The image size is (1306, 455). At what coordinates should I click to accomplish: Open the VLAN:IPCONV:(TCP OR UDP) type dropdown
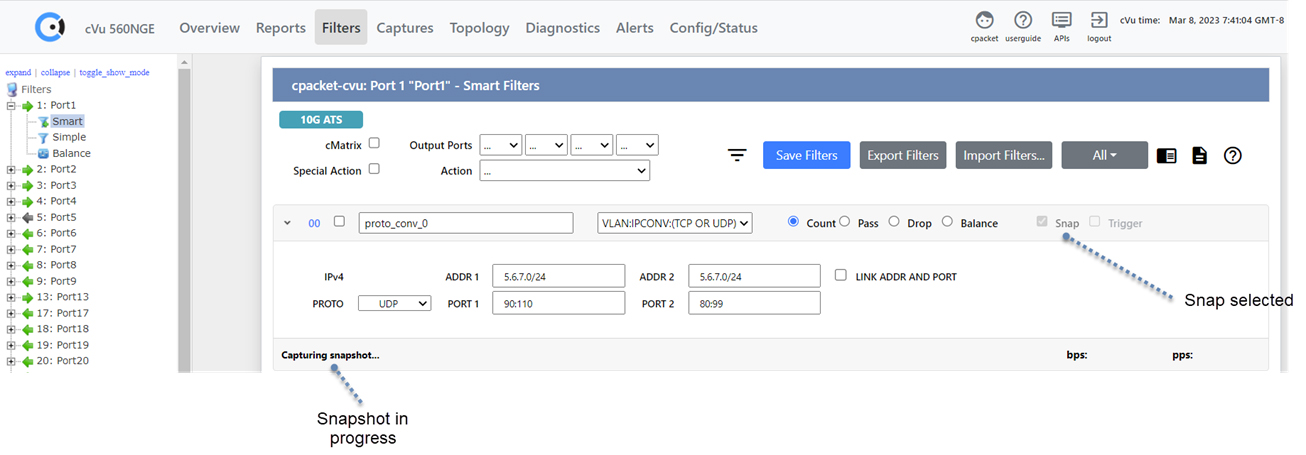point(675,223)
